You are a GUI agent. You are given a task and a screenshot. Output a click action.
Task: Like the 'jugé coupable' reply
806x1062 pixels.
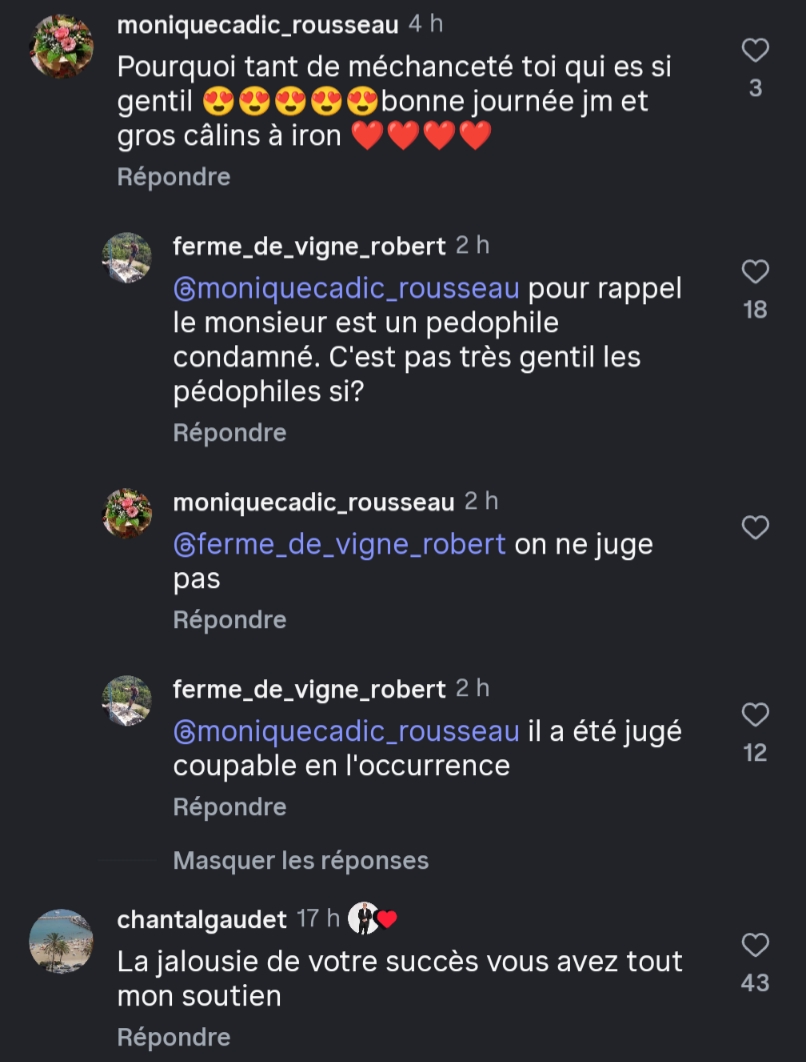[755, 714]
